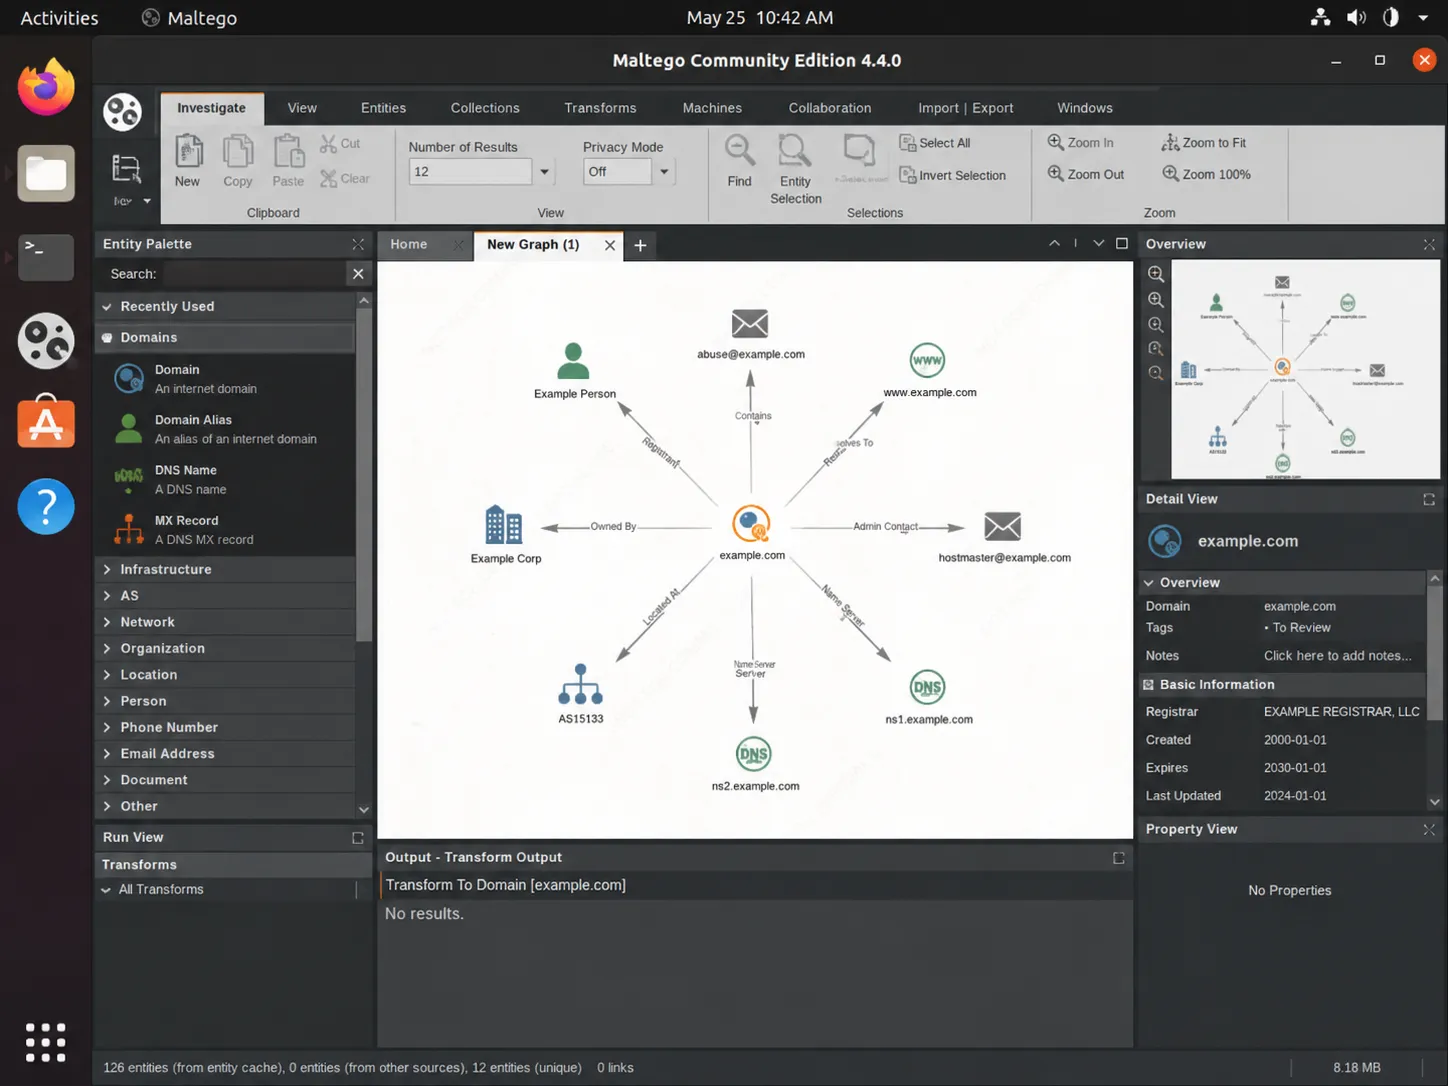Open the Entities ribbon tab
This screenshot has height=1086, width=1448.
pos(383,108)
